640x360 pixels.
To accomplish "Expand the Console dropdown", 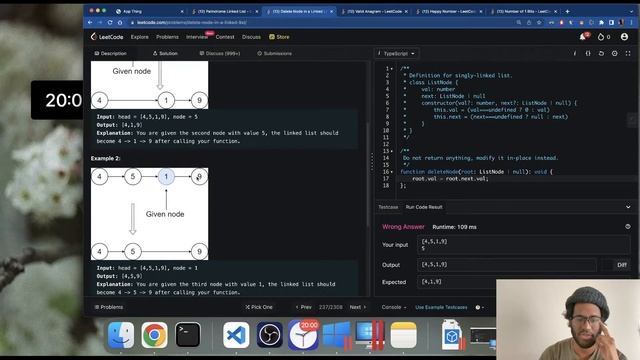I will (x=394, y=307).
